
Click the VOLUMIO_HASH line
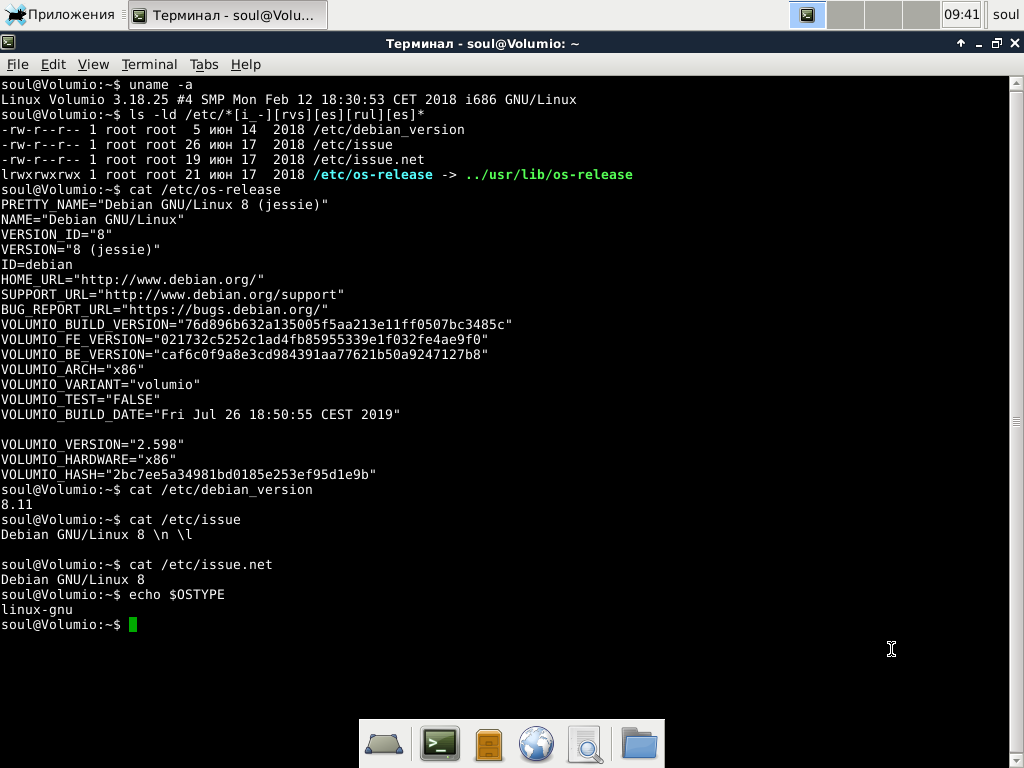point(189,475)
